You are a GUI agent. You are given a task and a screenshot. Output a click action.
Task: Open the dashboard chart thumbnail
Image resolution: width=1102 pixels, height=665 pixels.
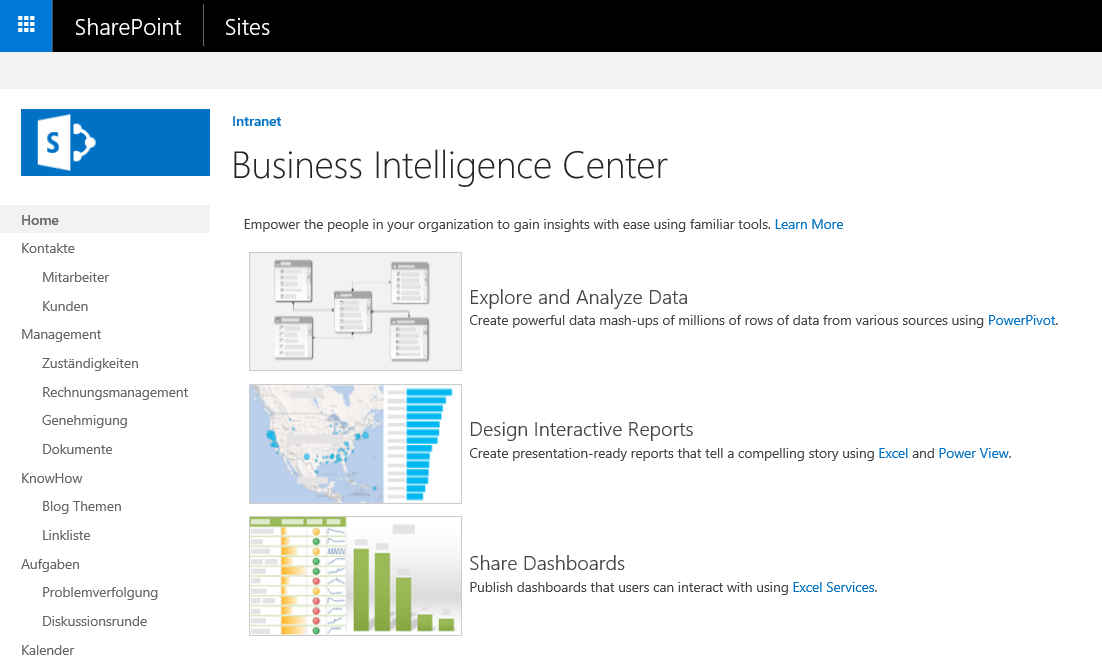point(356,576)
